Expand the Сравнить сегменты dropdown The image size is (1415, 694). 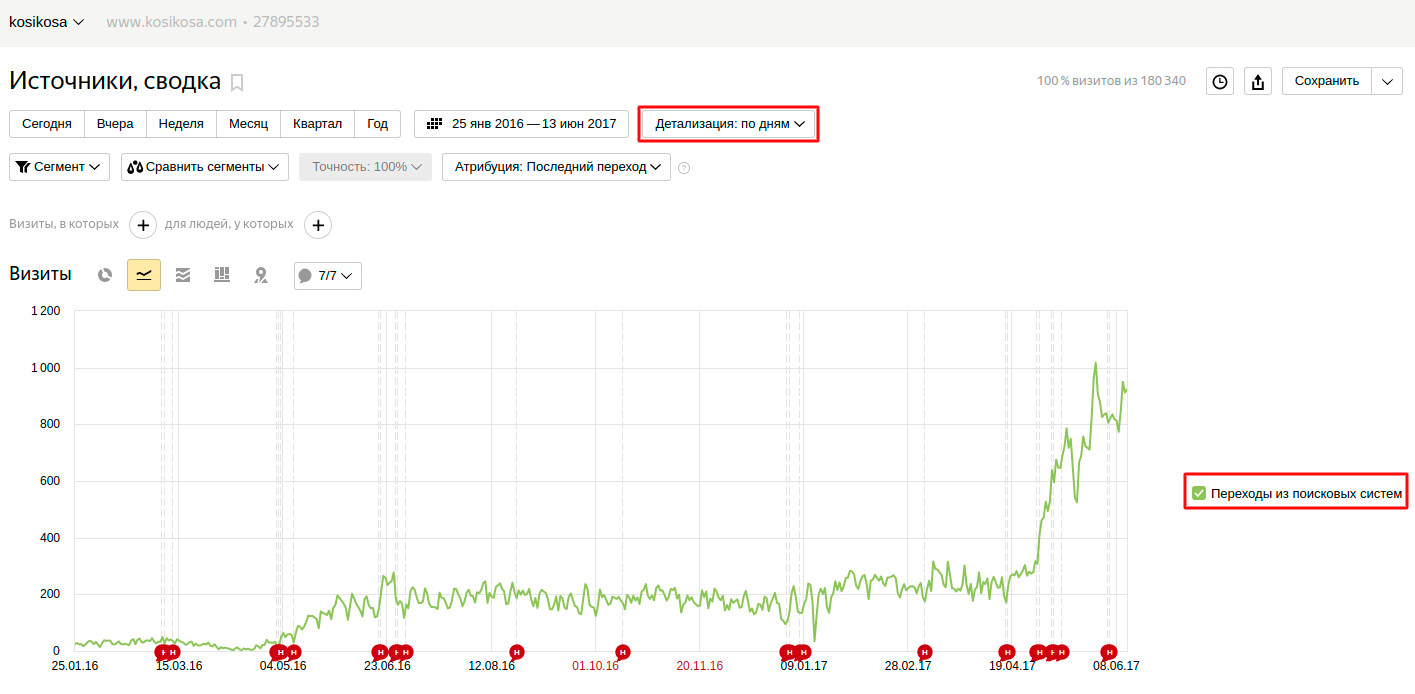pyautogui.click(x=205, y=167)
